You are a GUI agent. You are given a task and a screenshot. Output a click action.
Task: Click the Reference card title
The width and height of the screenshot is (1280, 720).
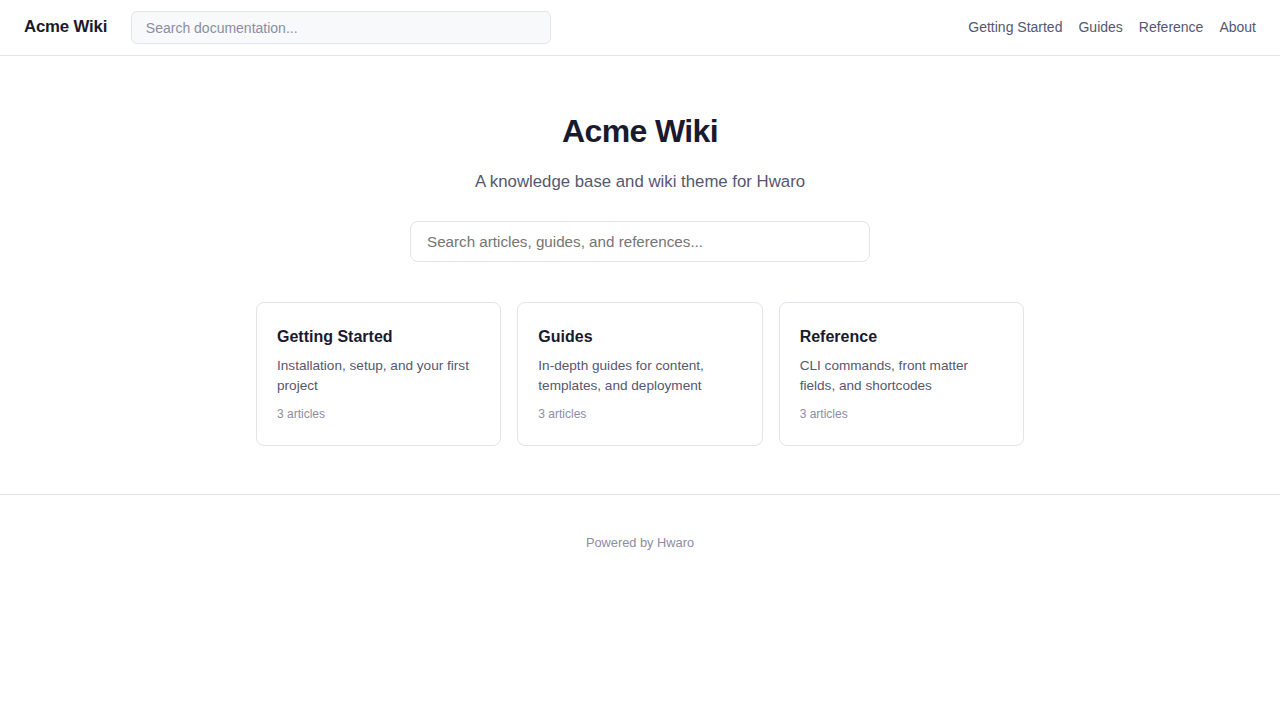pos(838,336)
